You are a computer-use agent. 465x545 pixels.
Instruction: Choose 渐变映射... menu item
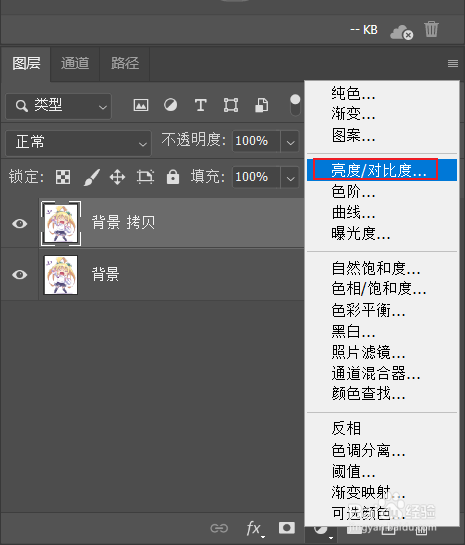click(x=382, y=492)
